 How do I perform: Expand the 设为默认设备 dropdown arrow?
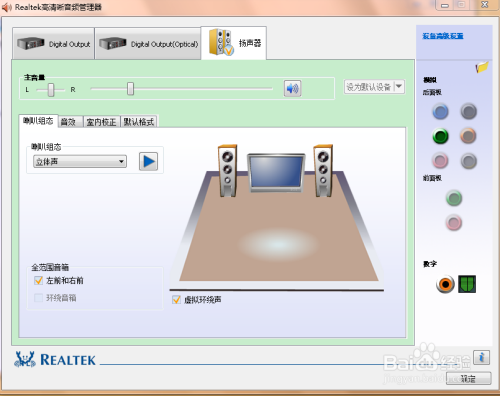coord(399,87)
